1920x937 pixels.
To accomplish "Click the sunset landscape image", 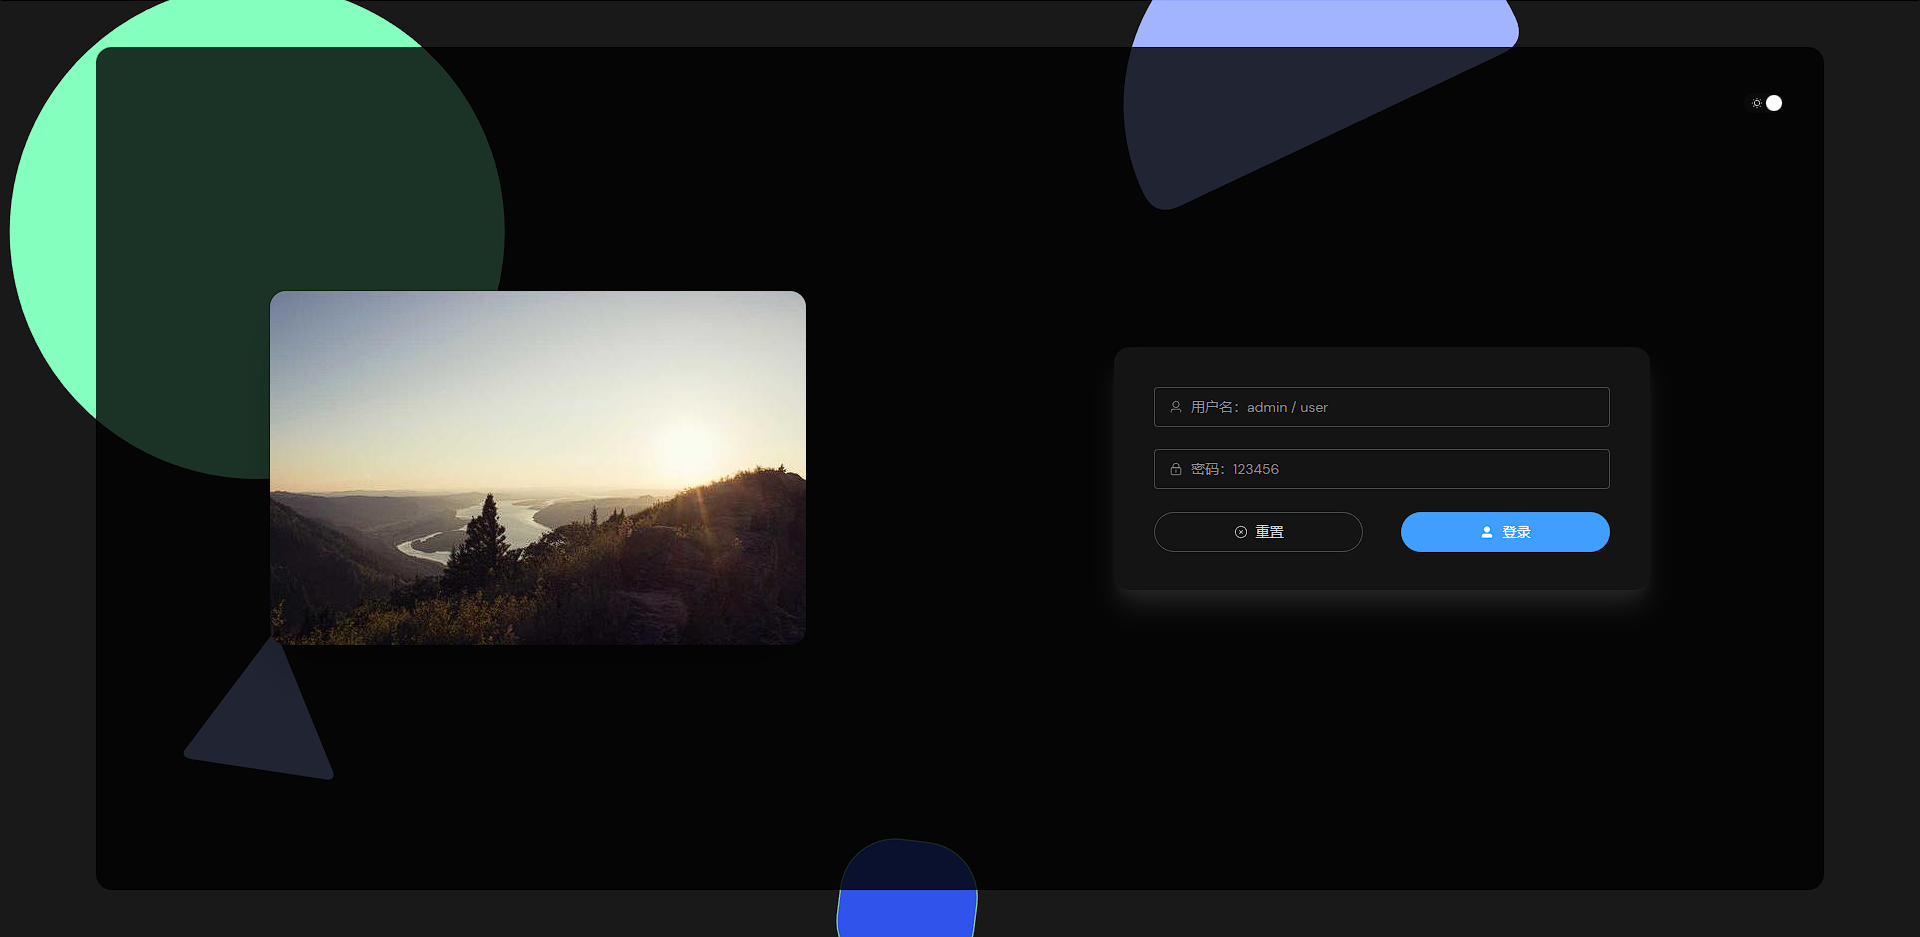I will (538, 468).
